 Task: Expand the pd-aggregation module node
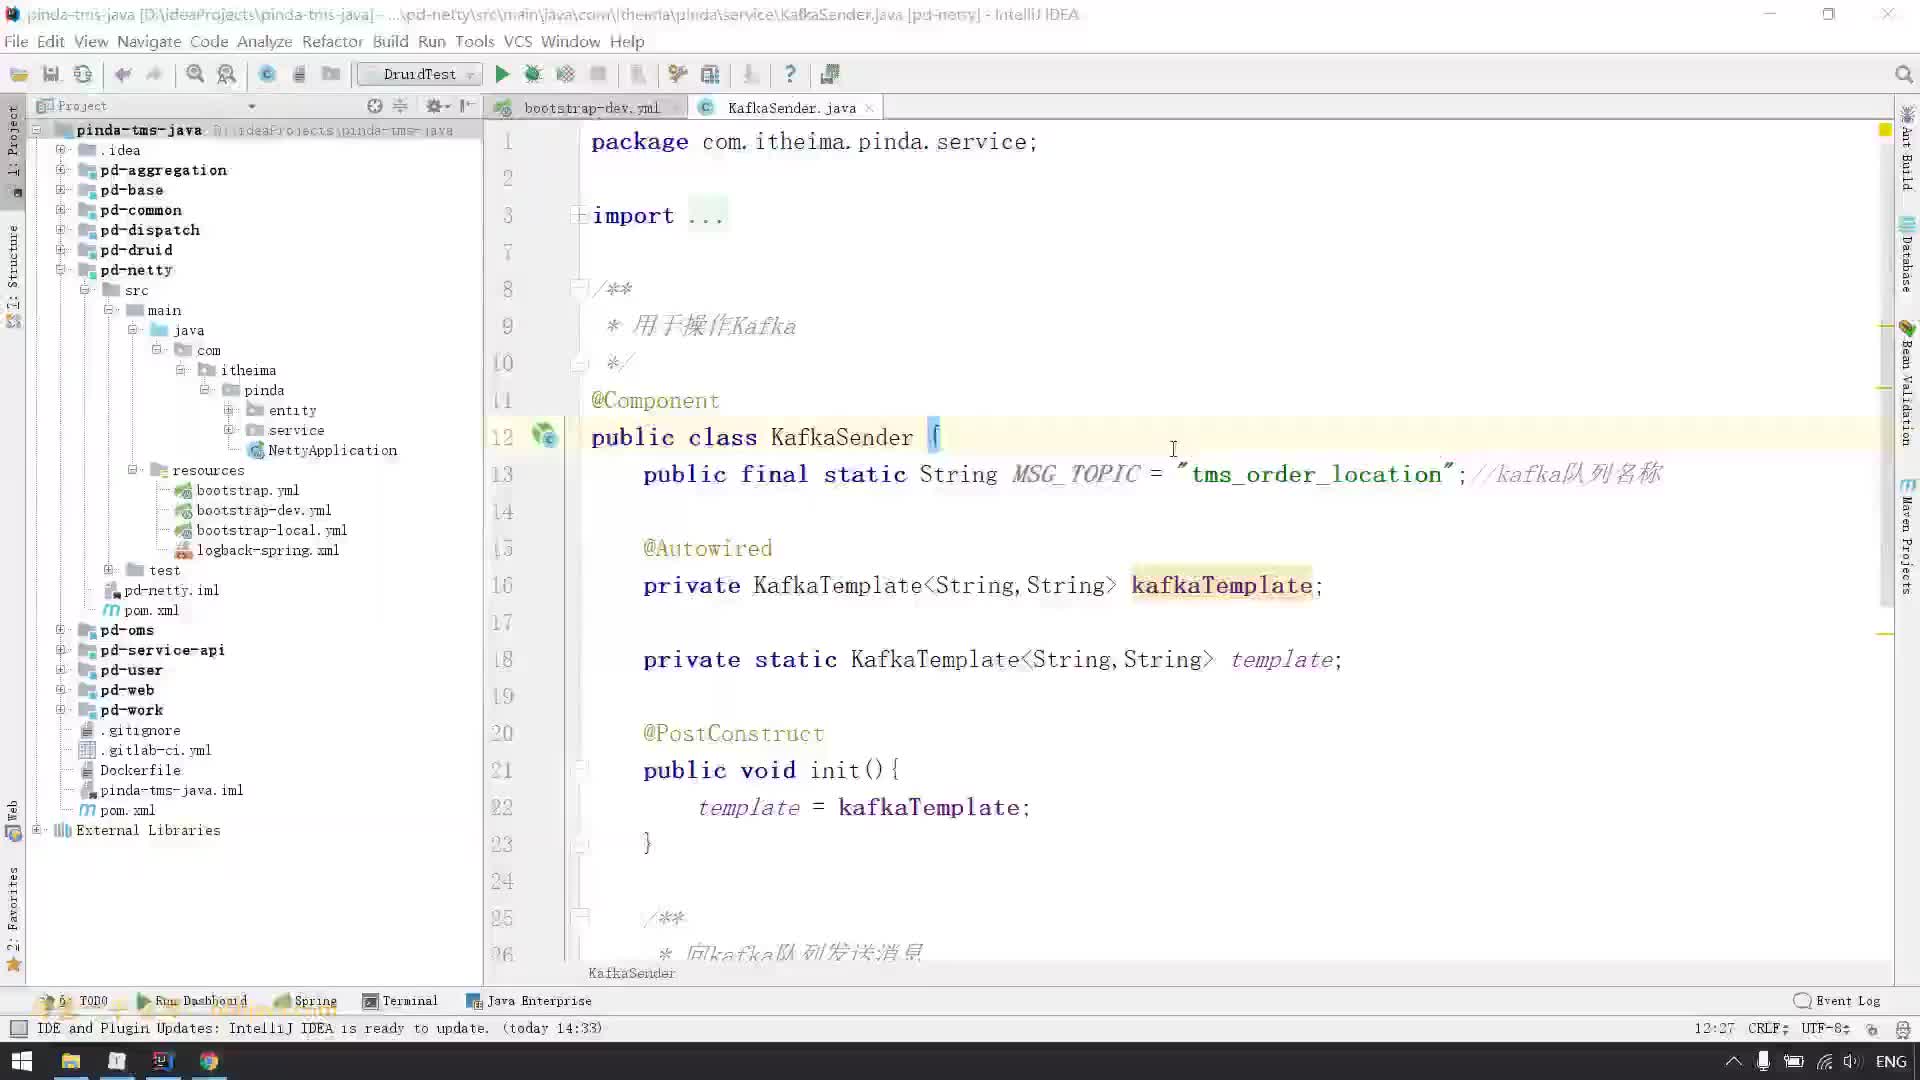(60, 170)
